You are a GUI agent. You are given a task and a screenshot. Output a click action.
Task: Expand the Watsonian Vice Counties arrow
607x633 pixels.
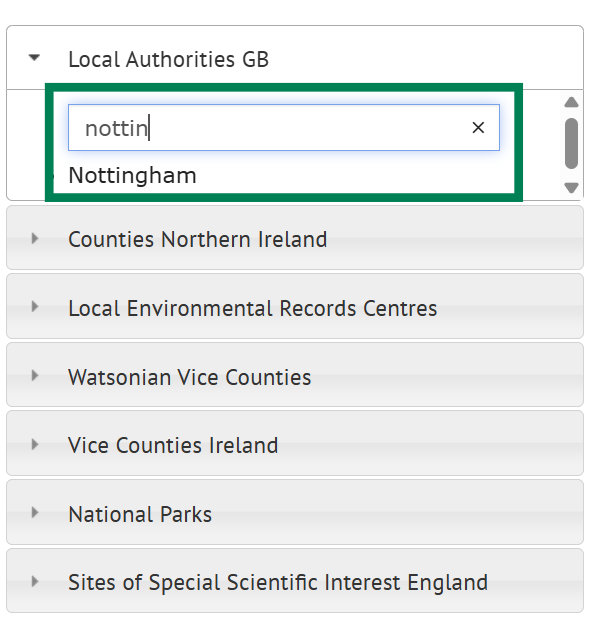[35, 376]
